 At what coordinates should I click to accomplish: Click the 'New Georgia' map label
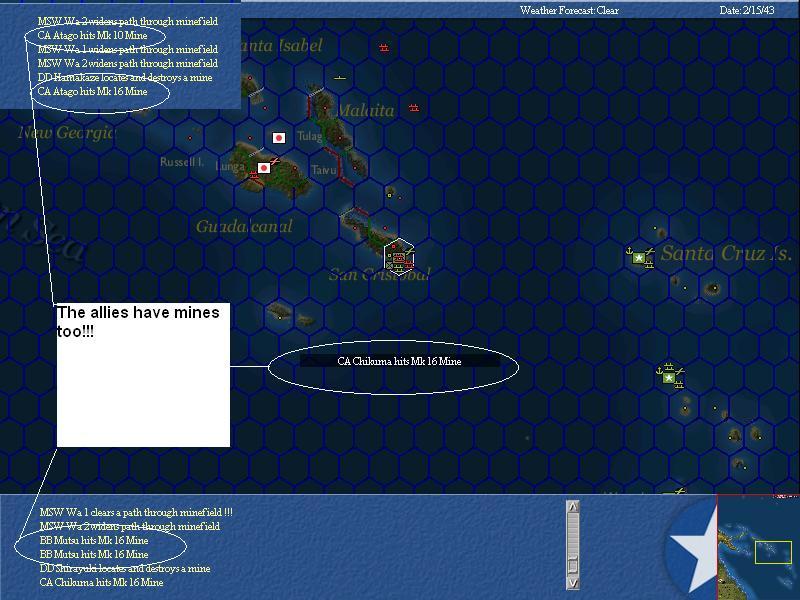67,133
